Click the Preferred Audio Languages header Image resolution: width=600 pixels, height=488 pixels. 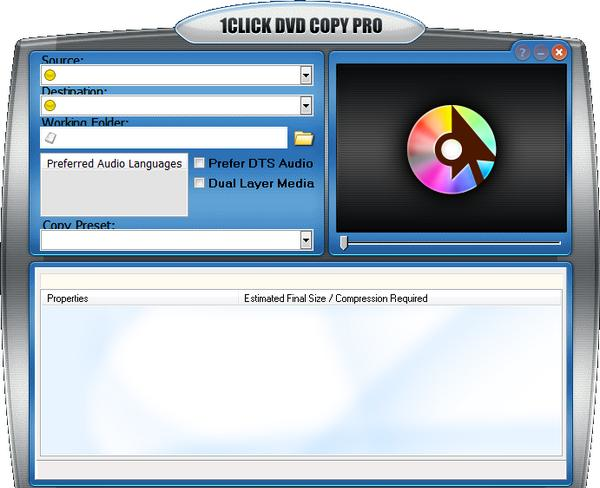[114, 163]
